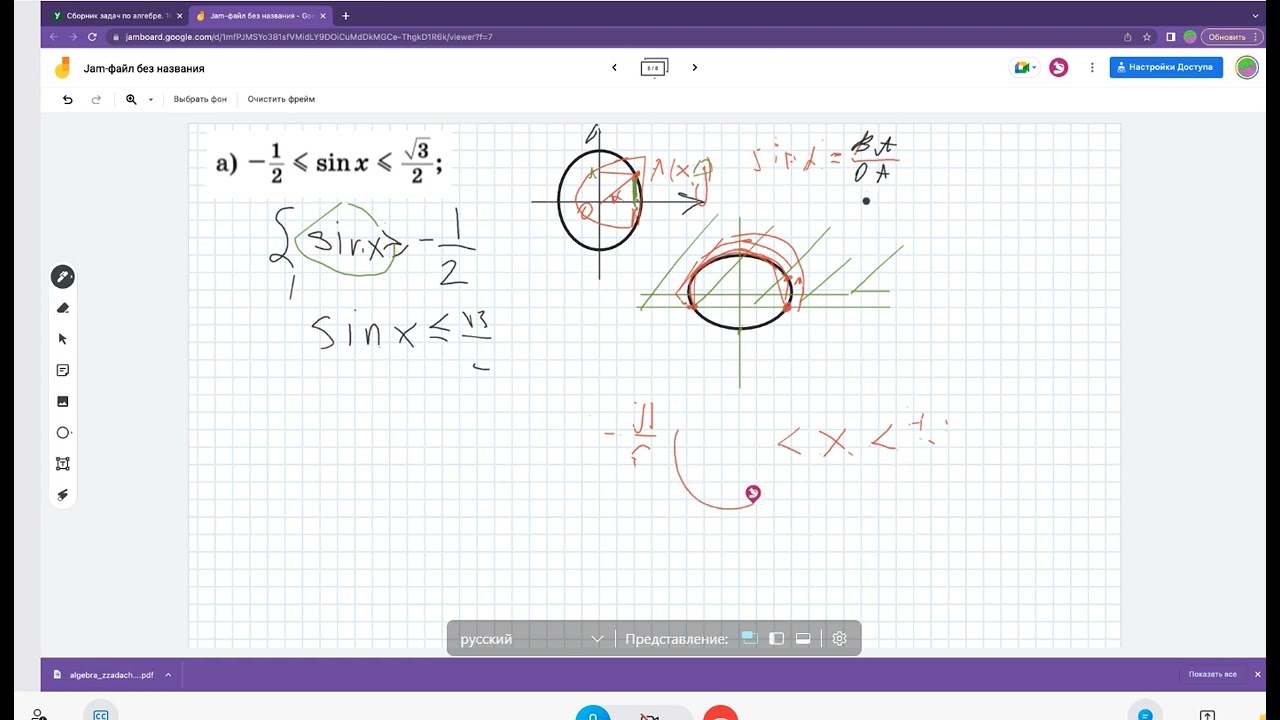
Task: Click 'Настройки Доступа' share button
Action: coord(1166,67)
